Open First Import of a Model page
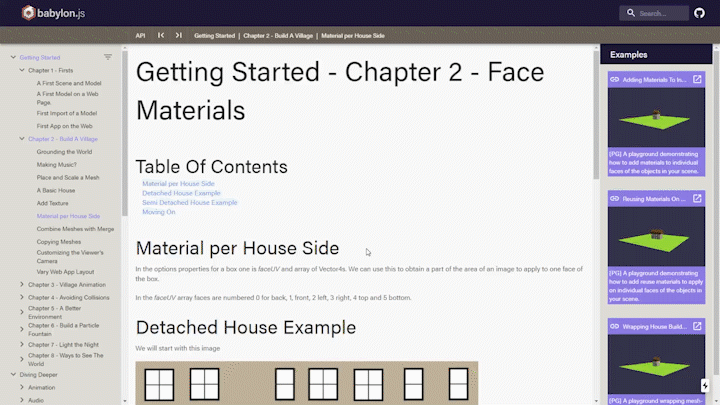 point(67,113)
